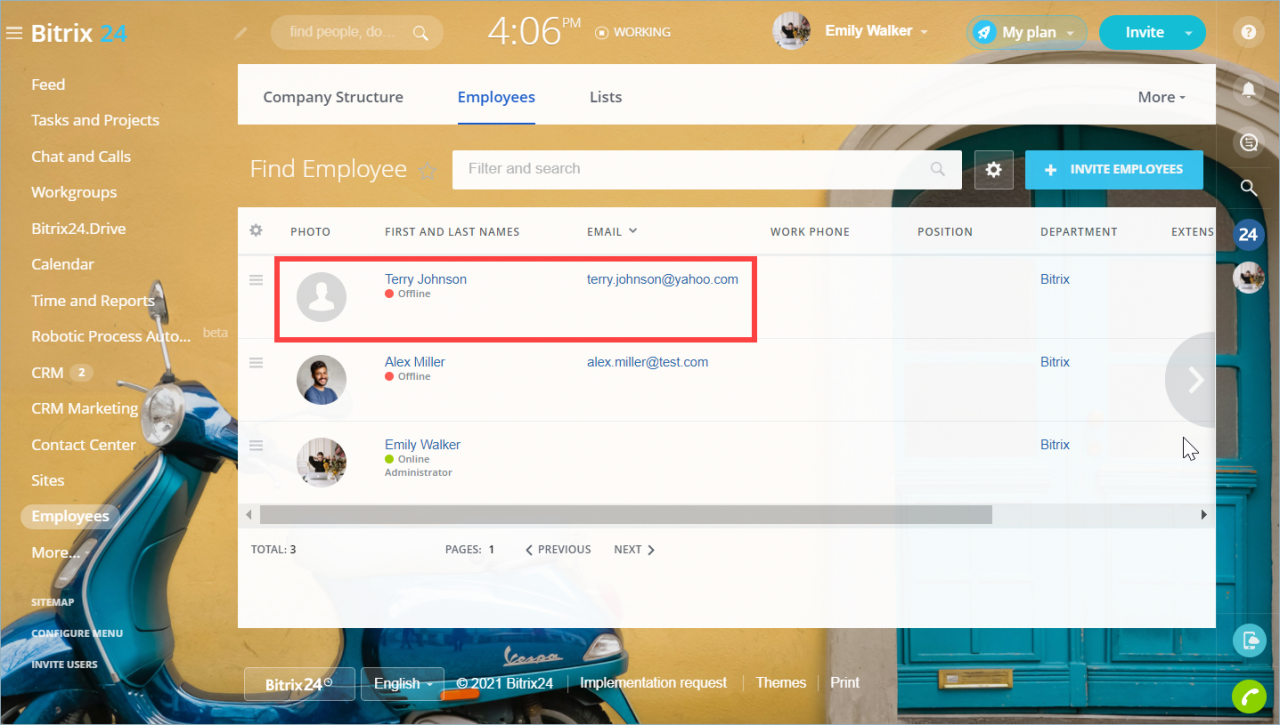Toggle the WORKING status indicator
This screenshot has width=1280, height=725.
point(633,32)
